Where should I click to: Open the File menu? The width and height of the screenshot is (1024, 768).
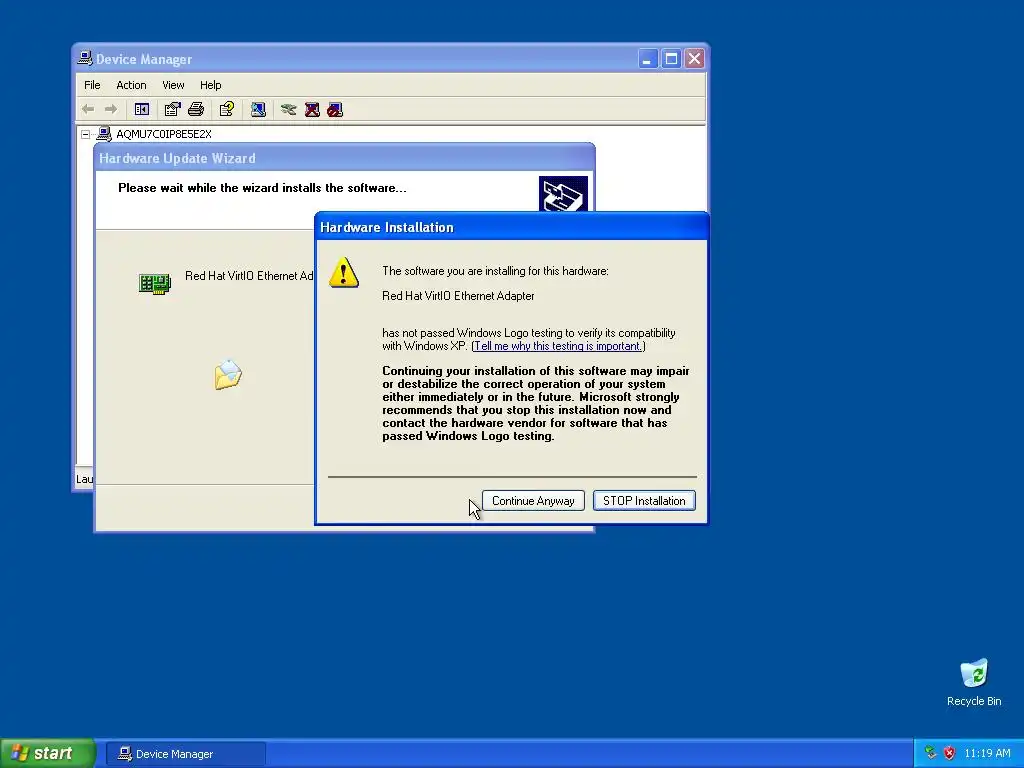pos(92,85)
